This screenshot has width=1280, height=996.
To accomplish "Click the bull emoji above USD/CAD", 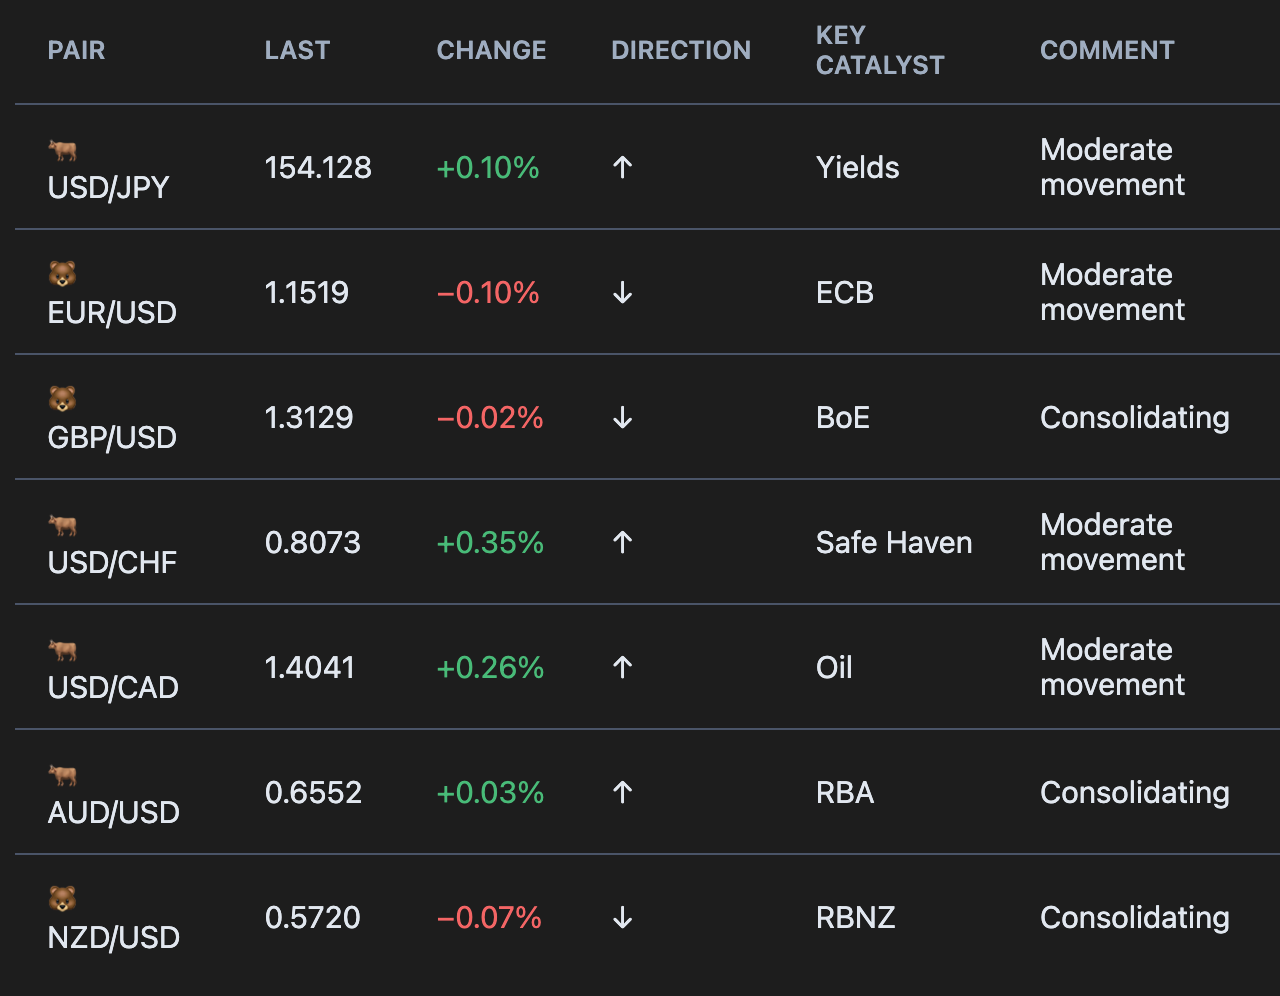I will 62,650.
